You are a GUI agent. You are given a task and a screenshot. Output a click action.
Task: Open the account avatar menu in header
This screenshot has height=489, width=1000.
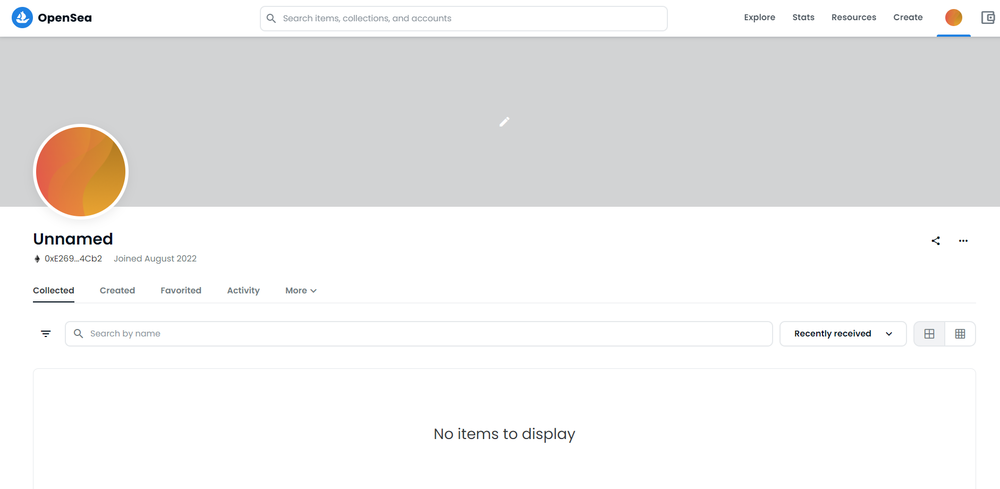point(953,18)
